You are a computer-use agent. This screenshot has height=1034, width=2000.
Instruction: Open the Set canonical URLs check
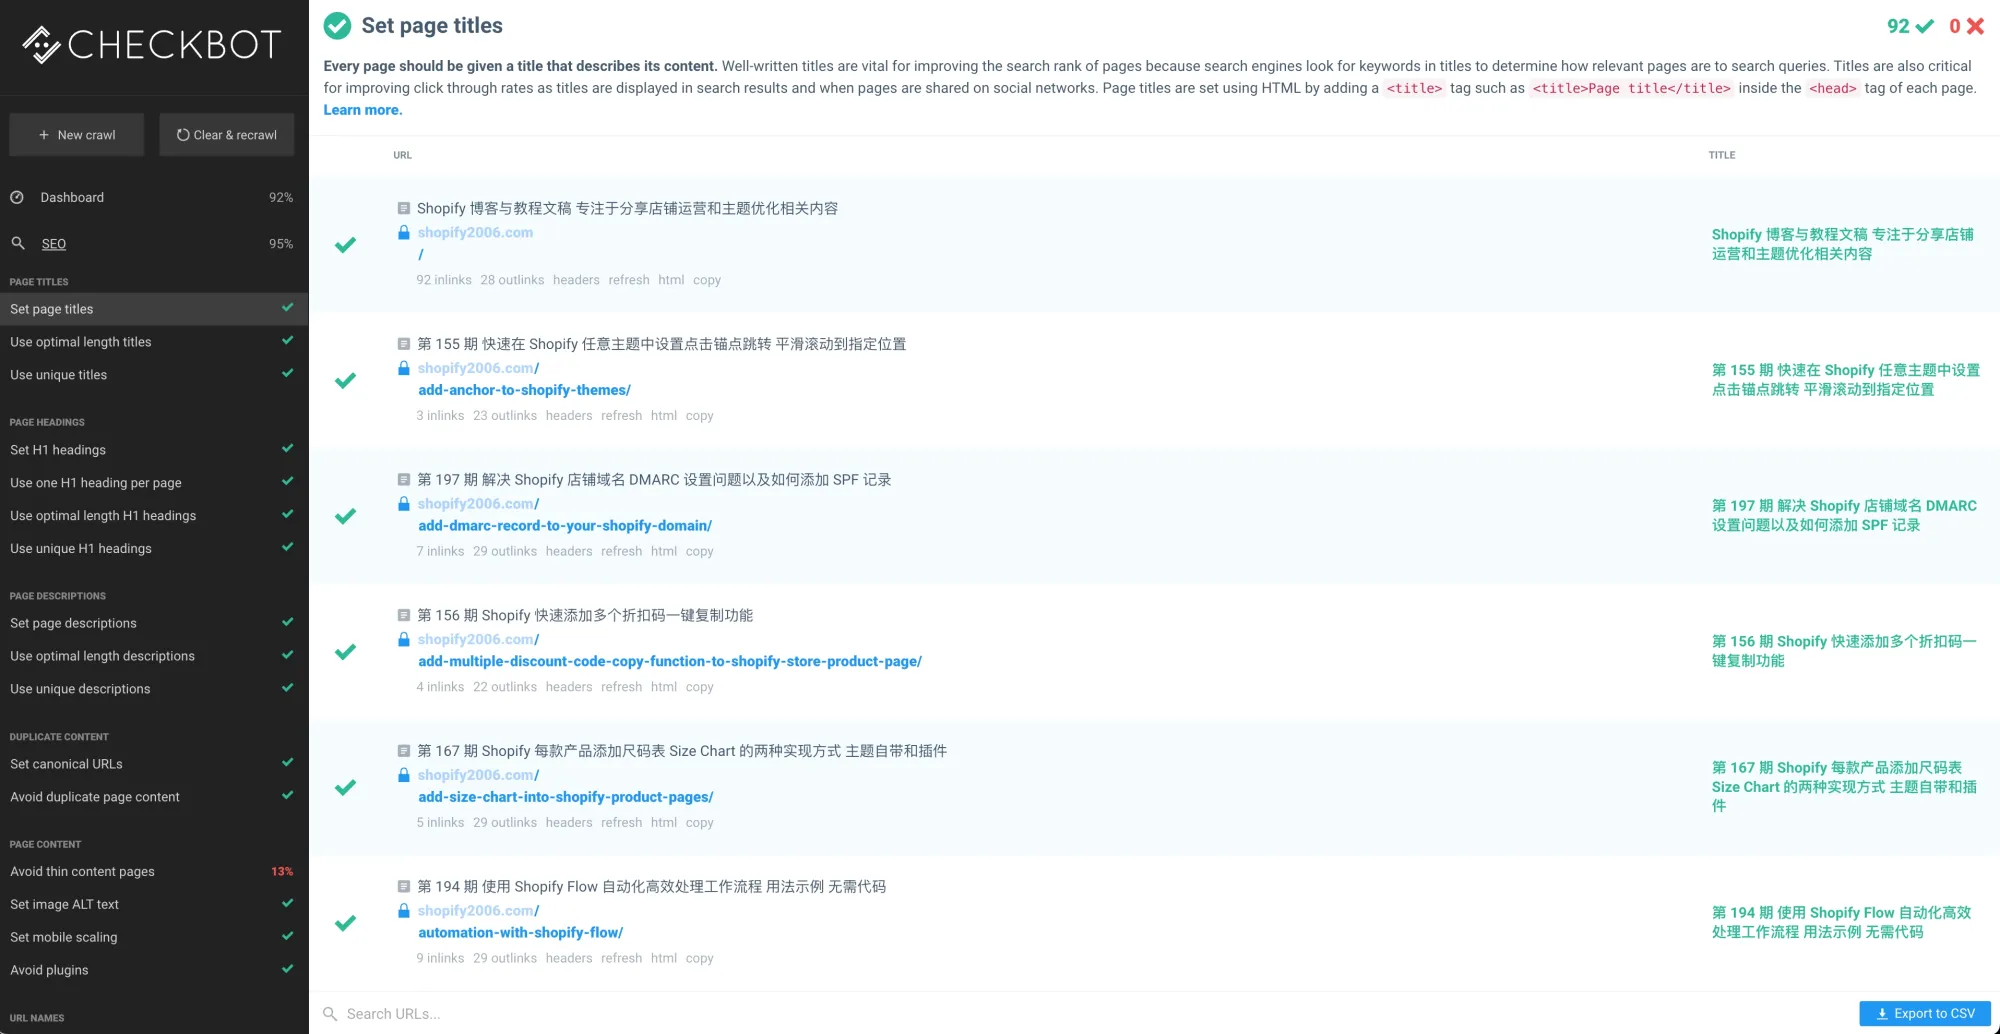coord(65,763)
